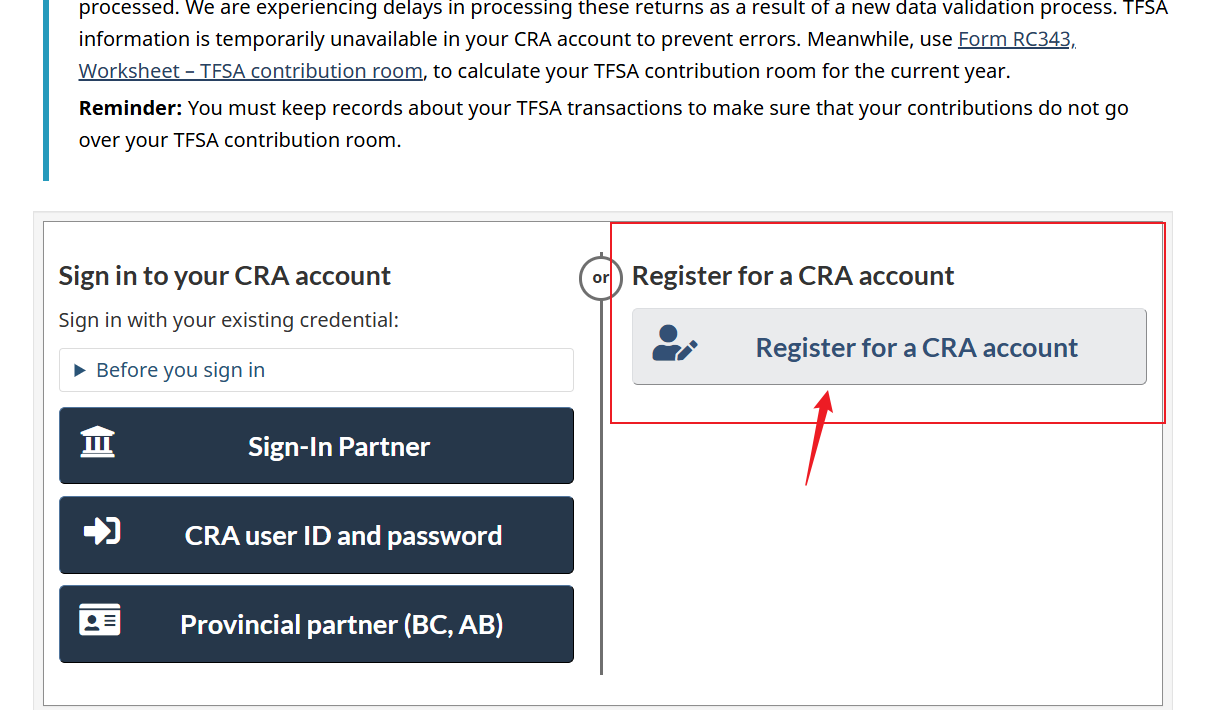Choose the "CRA user ID and password" label

343,536
